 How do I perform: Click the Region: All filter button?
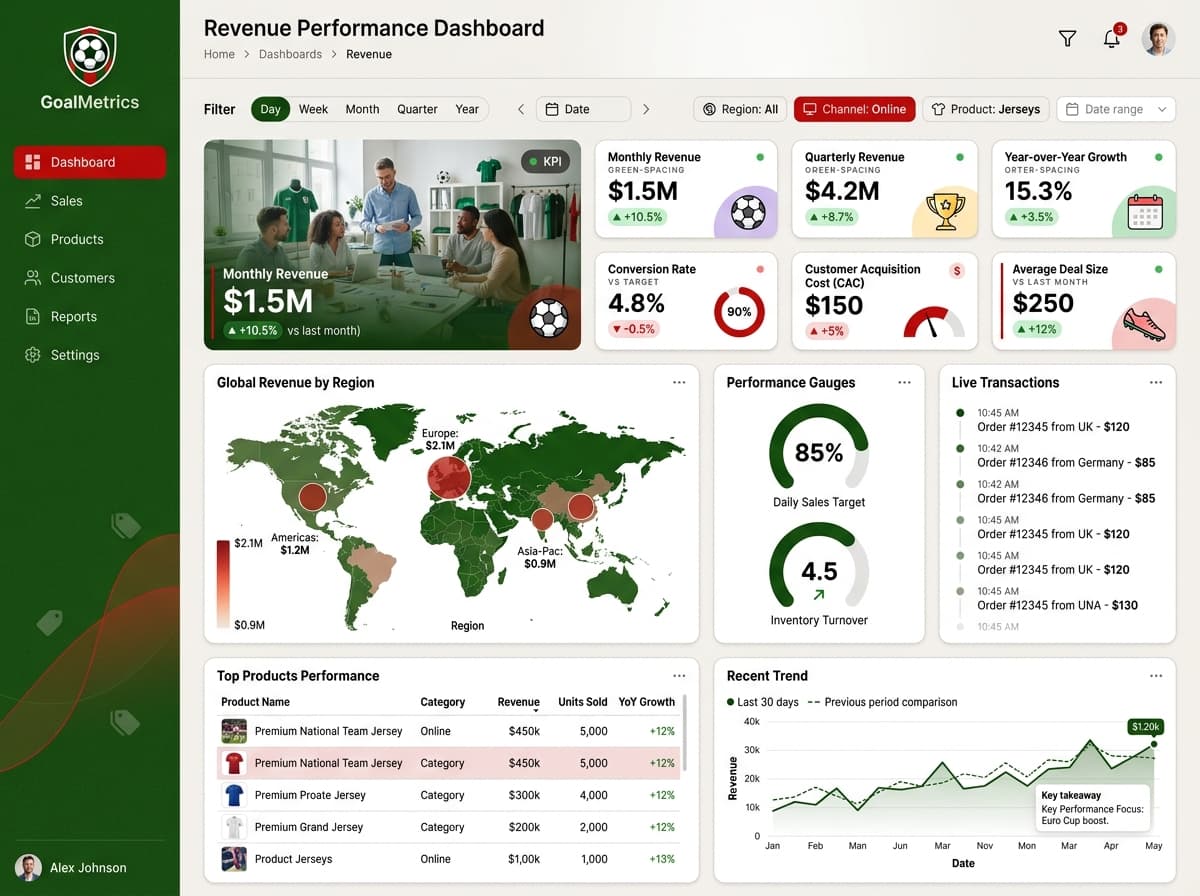tap(740, 109)
